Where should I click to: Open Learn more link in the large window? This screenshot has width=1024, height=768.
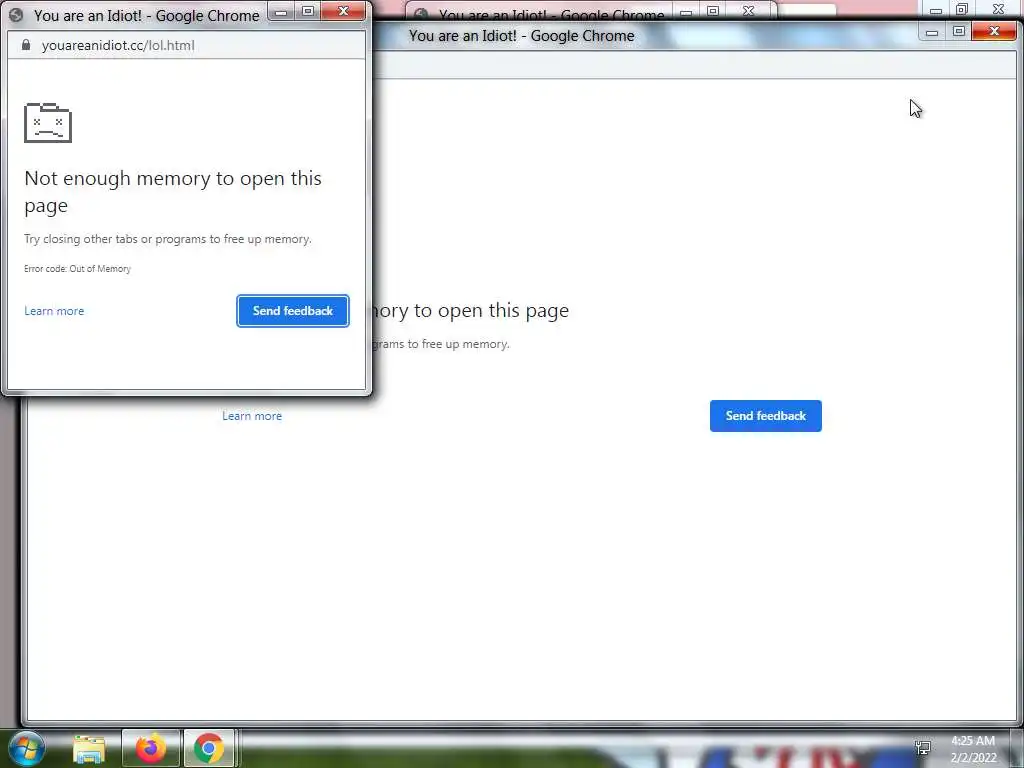[x=252, y=416]
